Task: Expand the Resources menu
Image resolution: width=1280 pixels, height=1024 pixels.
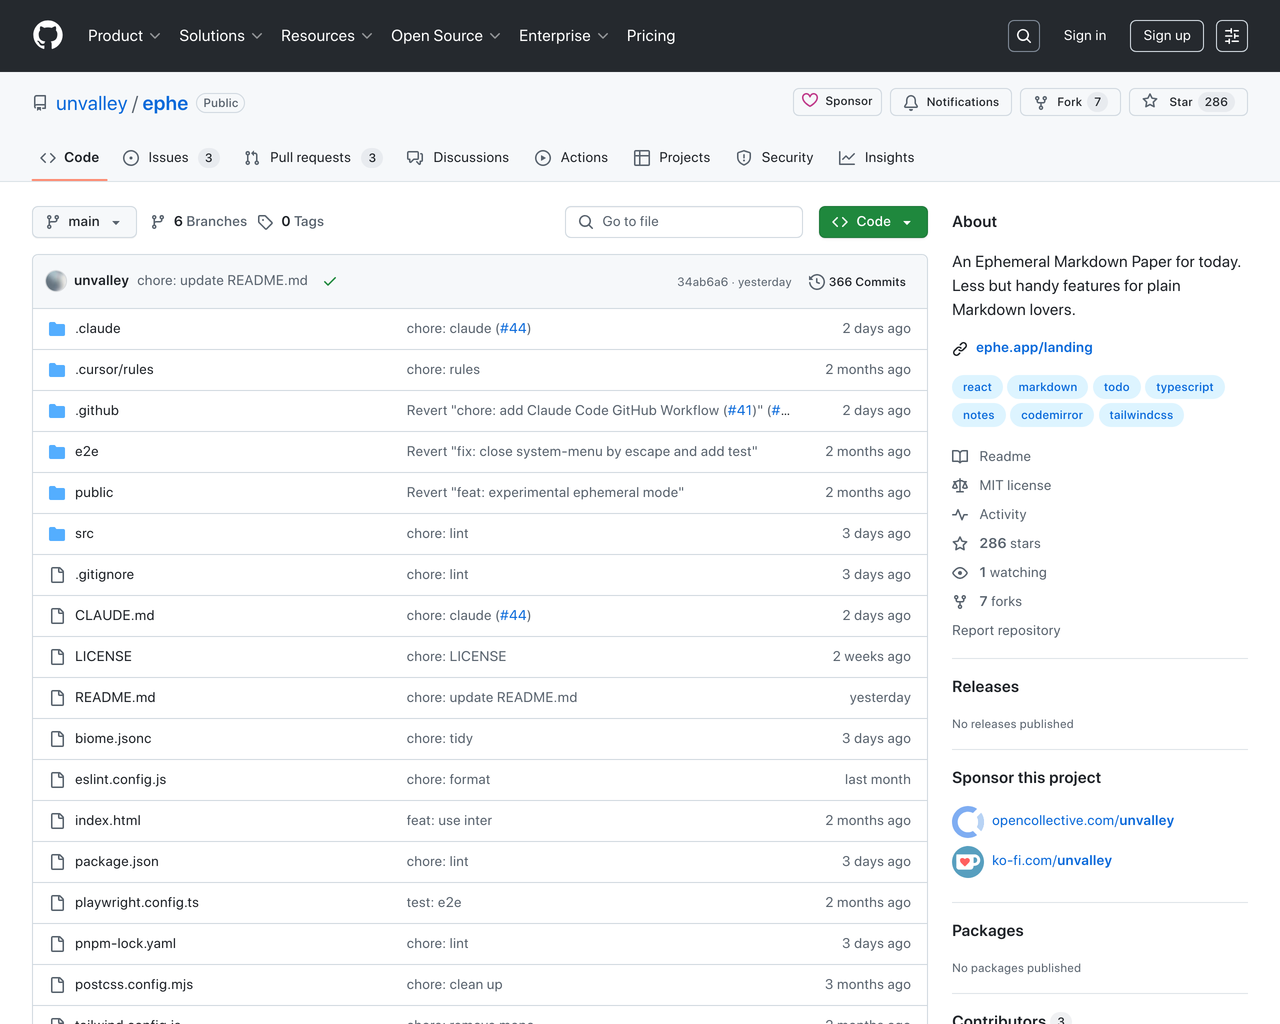Action: (x=327, y=36)
